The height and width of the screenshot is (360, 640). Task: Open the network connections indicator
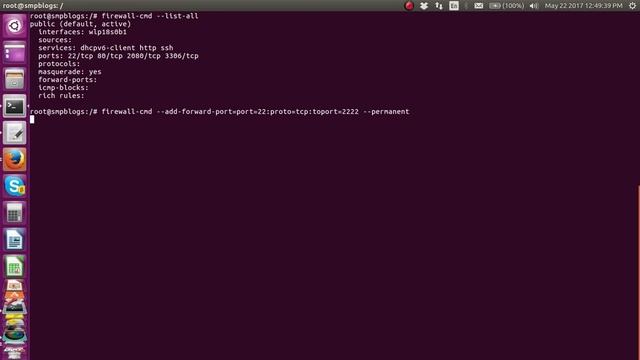coord(439,6)
